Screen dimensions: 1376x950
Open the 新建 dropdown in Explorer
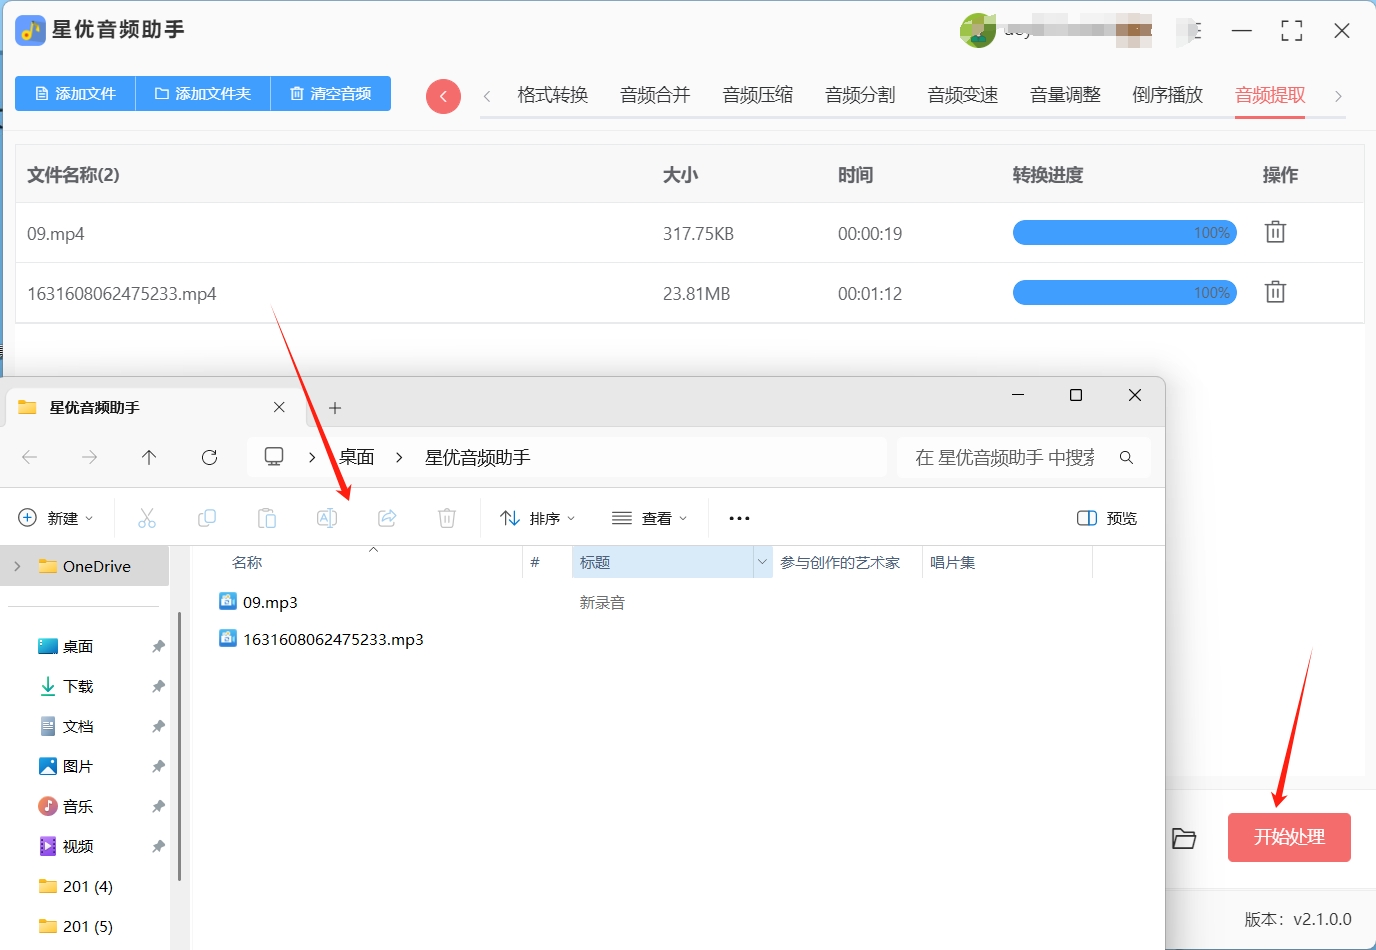coord(56,518)
